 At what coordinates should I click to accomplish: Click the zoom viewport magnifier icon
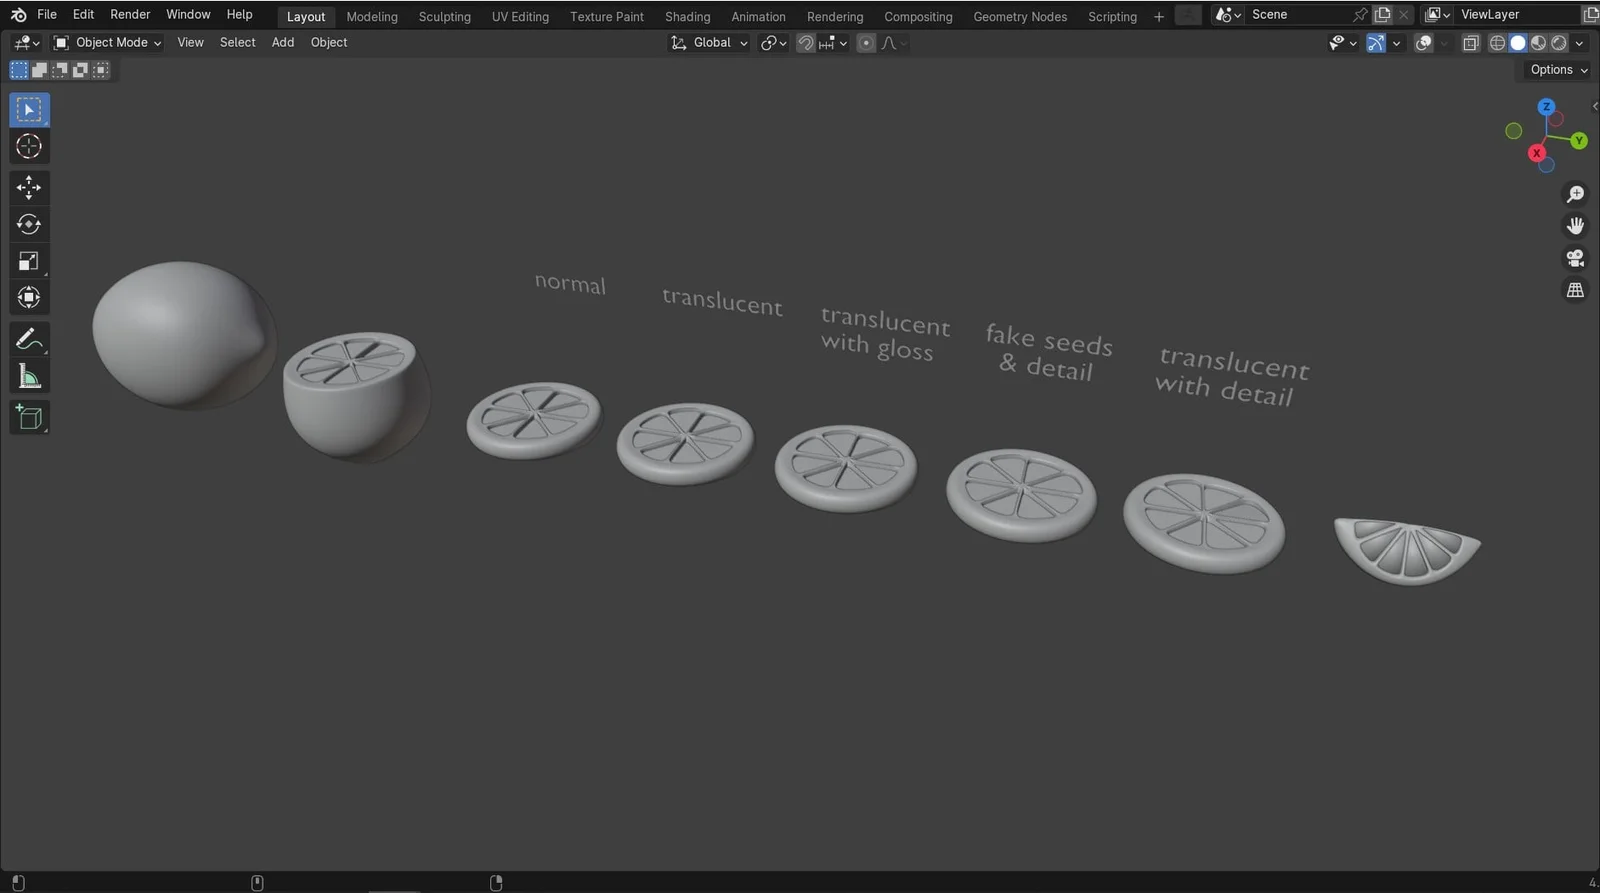pyautogui.click(x=1575, y=194)
